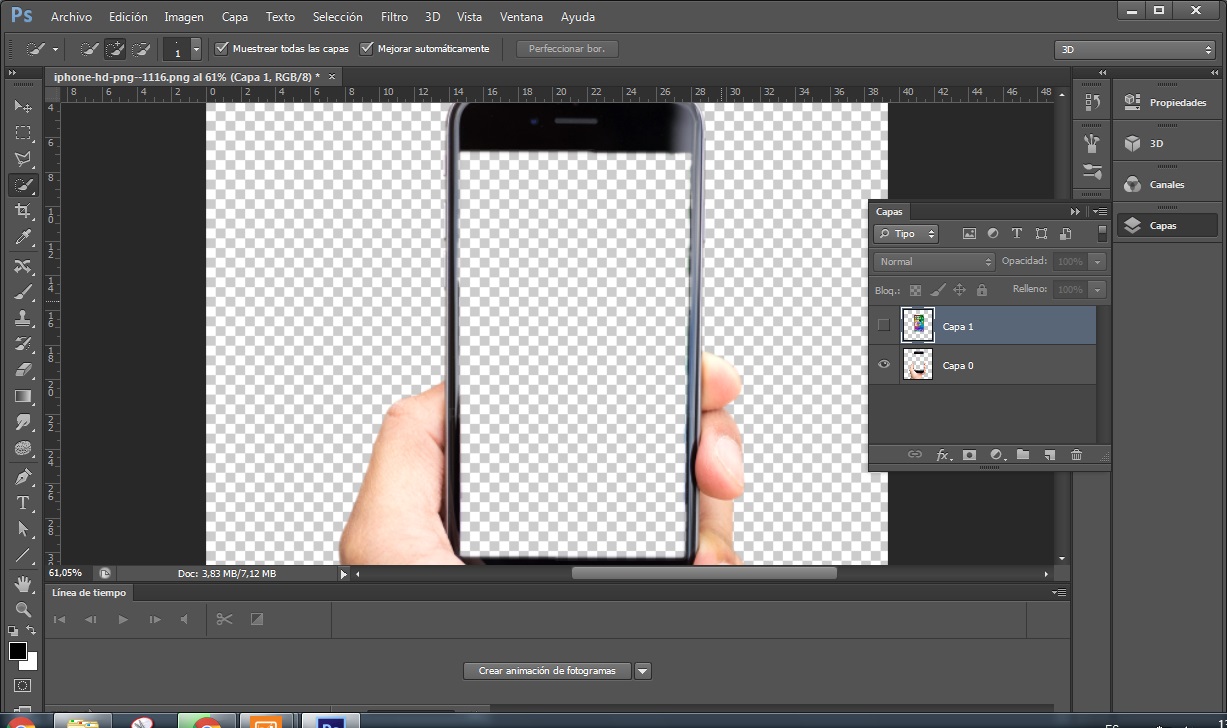The width and height of the screenshot is (1227, 728).
Task: Open the Imagen menu
Action: tap(184, 17)
